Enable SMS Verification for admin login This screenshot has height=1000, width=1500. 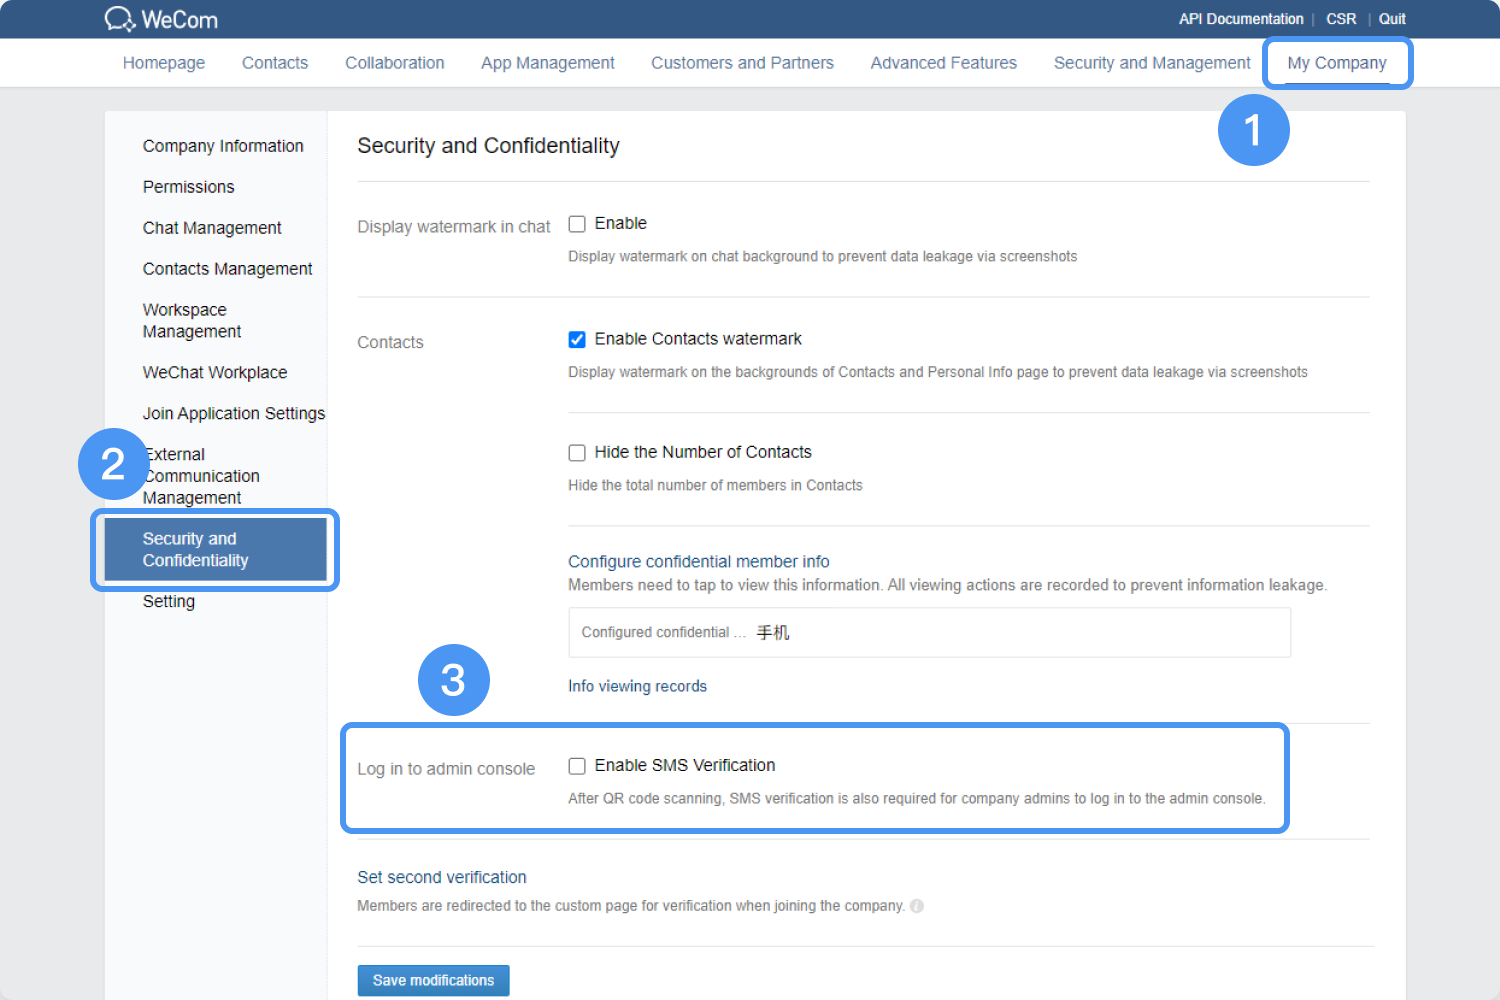pyautogui.click(x=577, y=765)
